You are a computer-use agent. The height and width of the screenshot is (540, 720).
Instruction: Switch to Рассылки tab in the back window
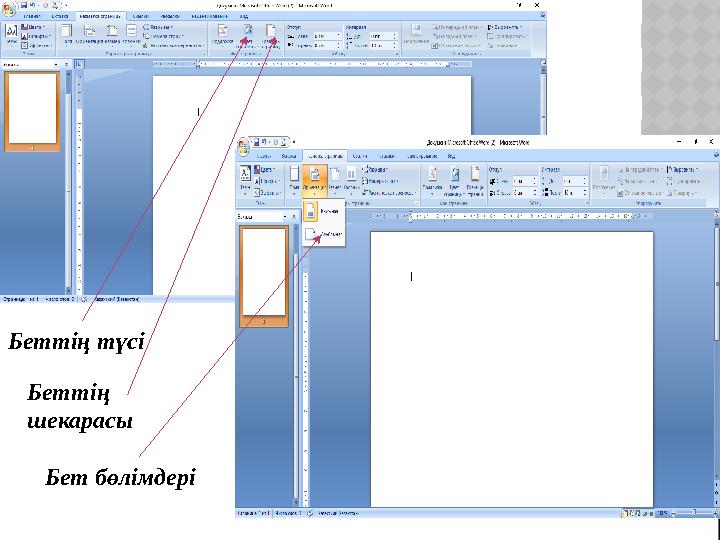pyautogui.click(x=170, y=16)
